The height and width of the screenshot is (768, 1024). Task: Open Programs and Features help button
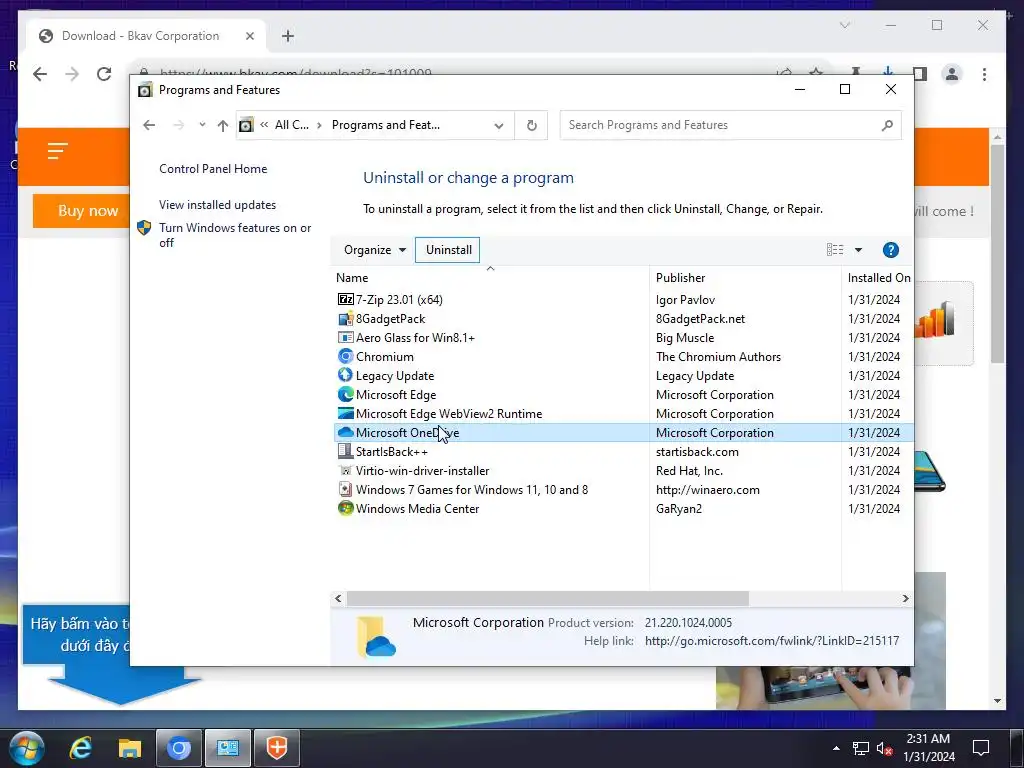pos(891,249)
